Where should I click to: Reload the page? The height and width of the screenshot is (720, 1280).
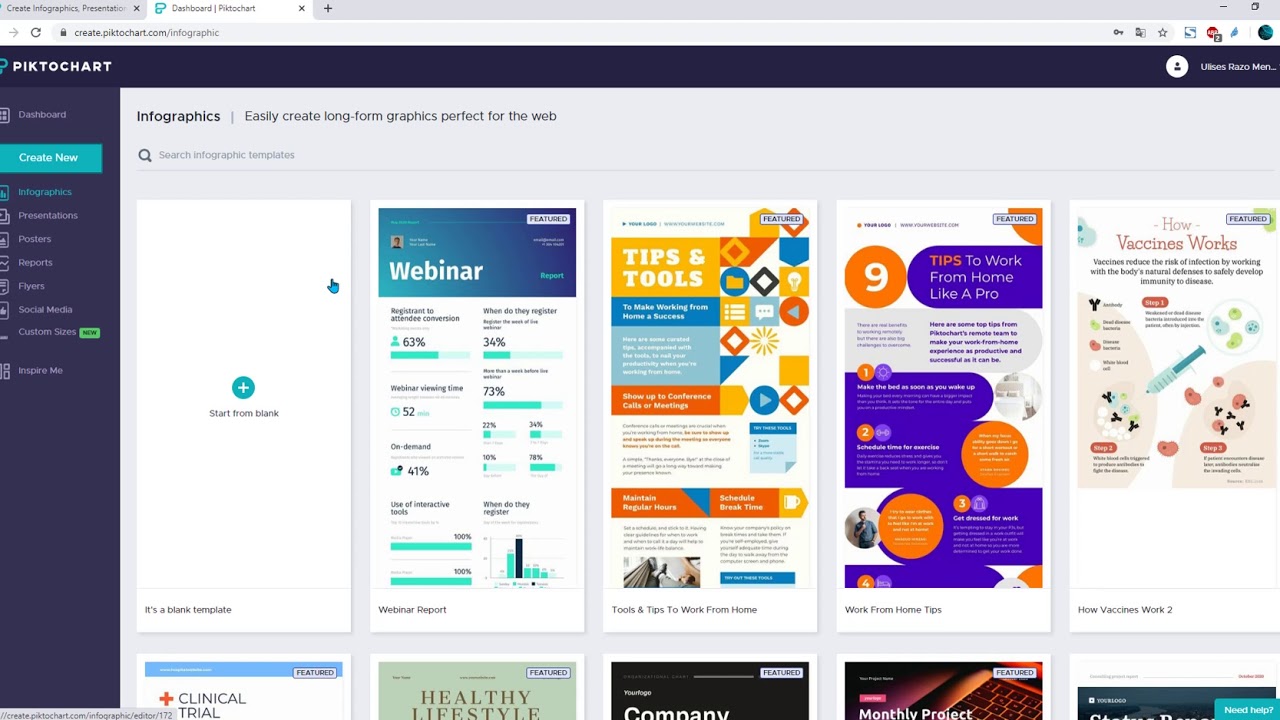tap(36, 33)
